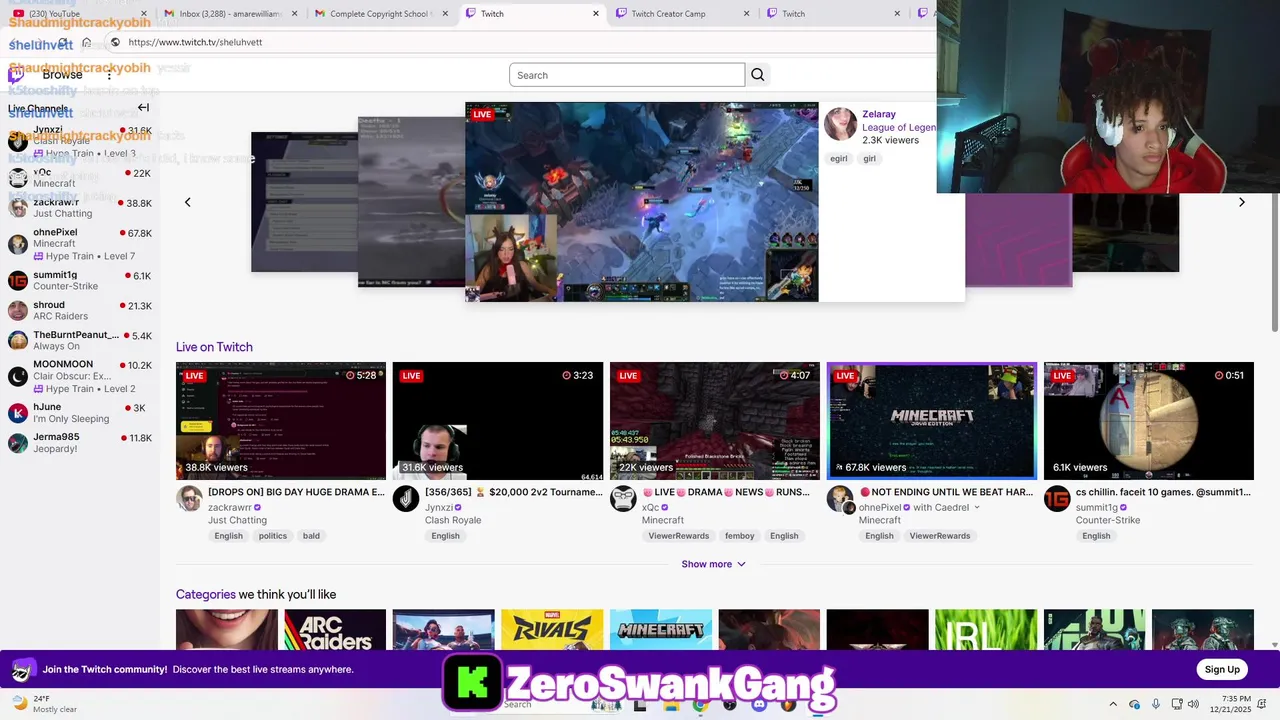Show previous stream in the carousel
This screenshot has height=720, width=1280.
pos(187,202)
